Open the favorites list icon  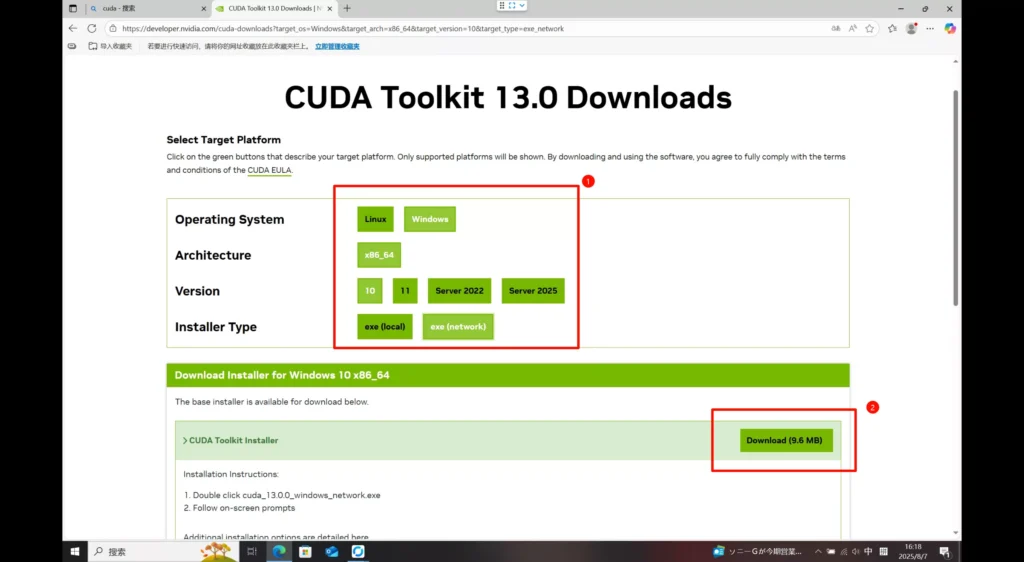point(891,29)
